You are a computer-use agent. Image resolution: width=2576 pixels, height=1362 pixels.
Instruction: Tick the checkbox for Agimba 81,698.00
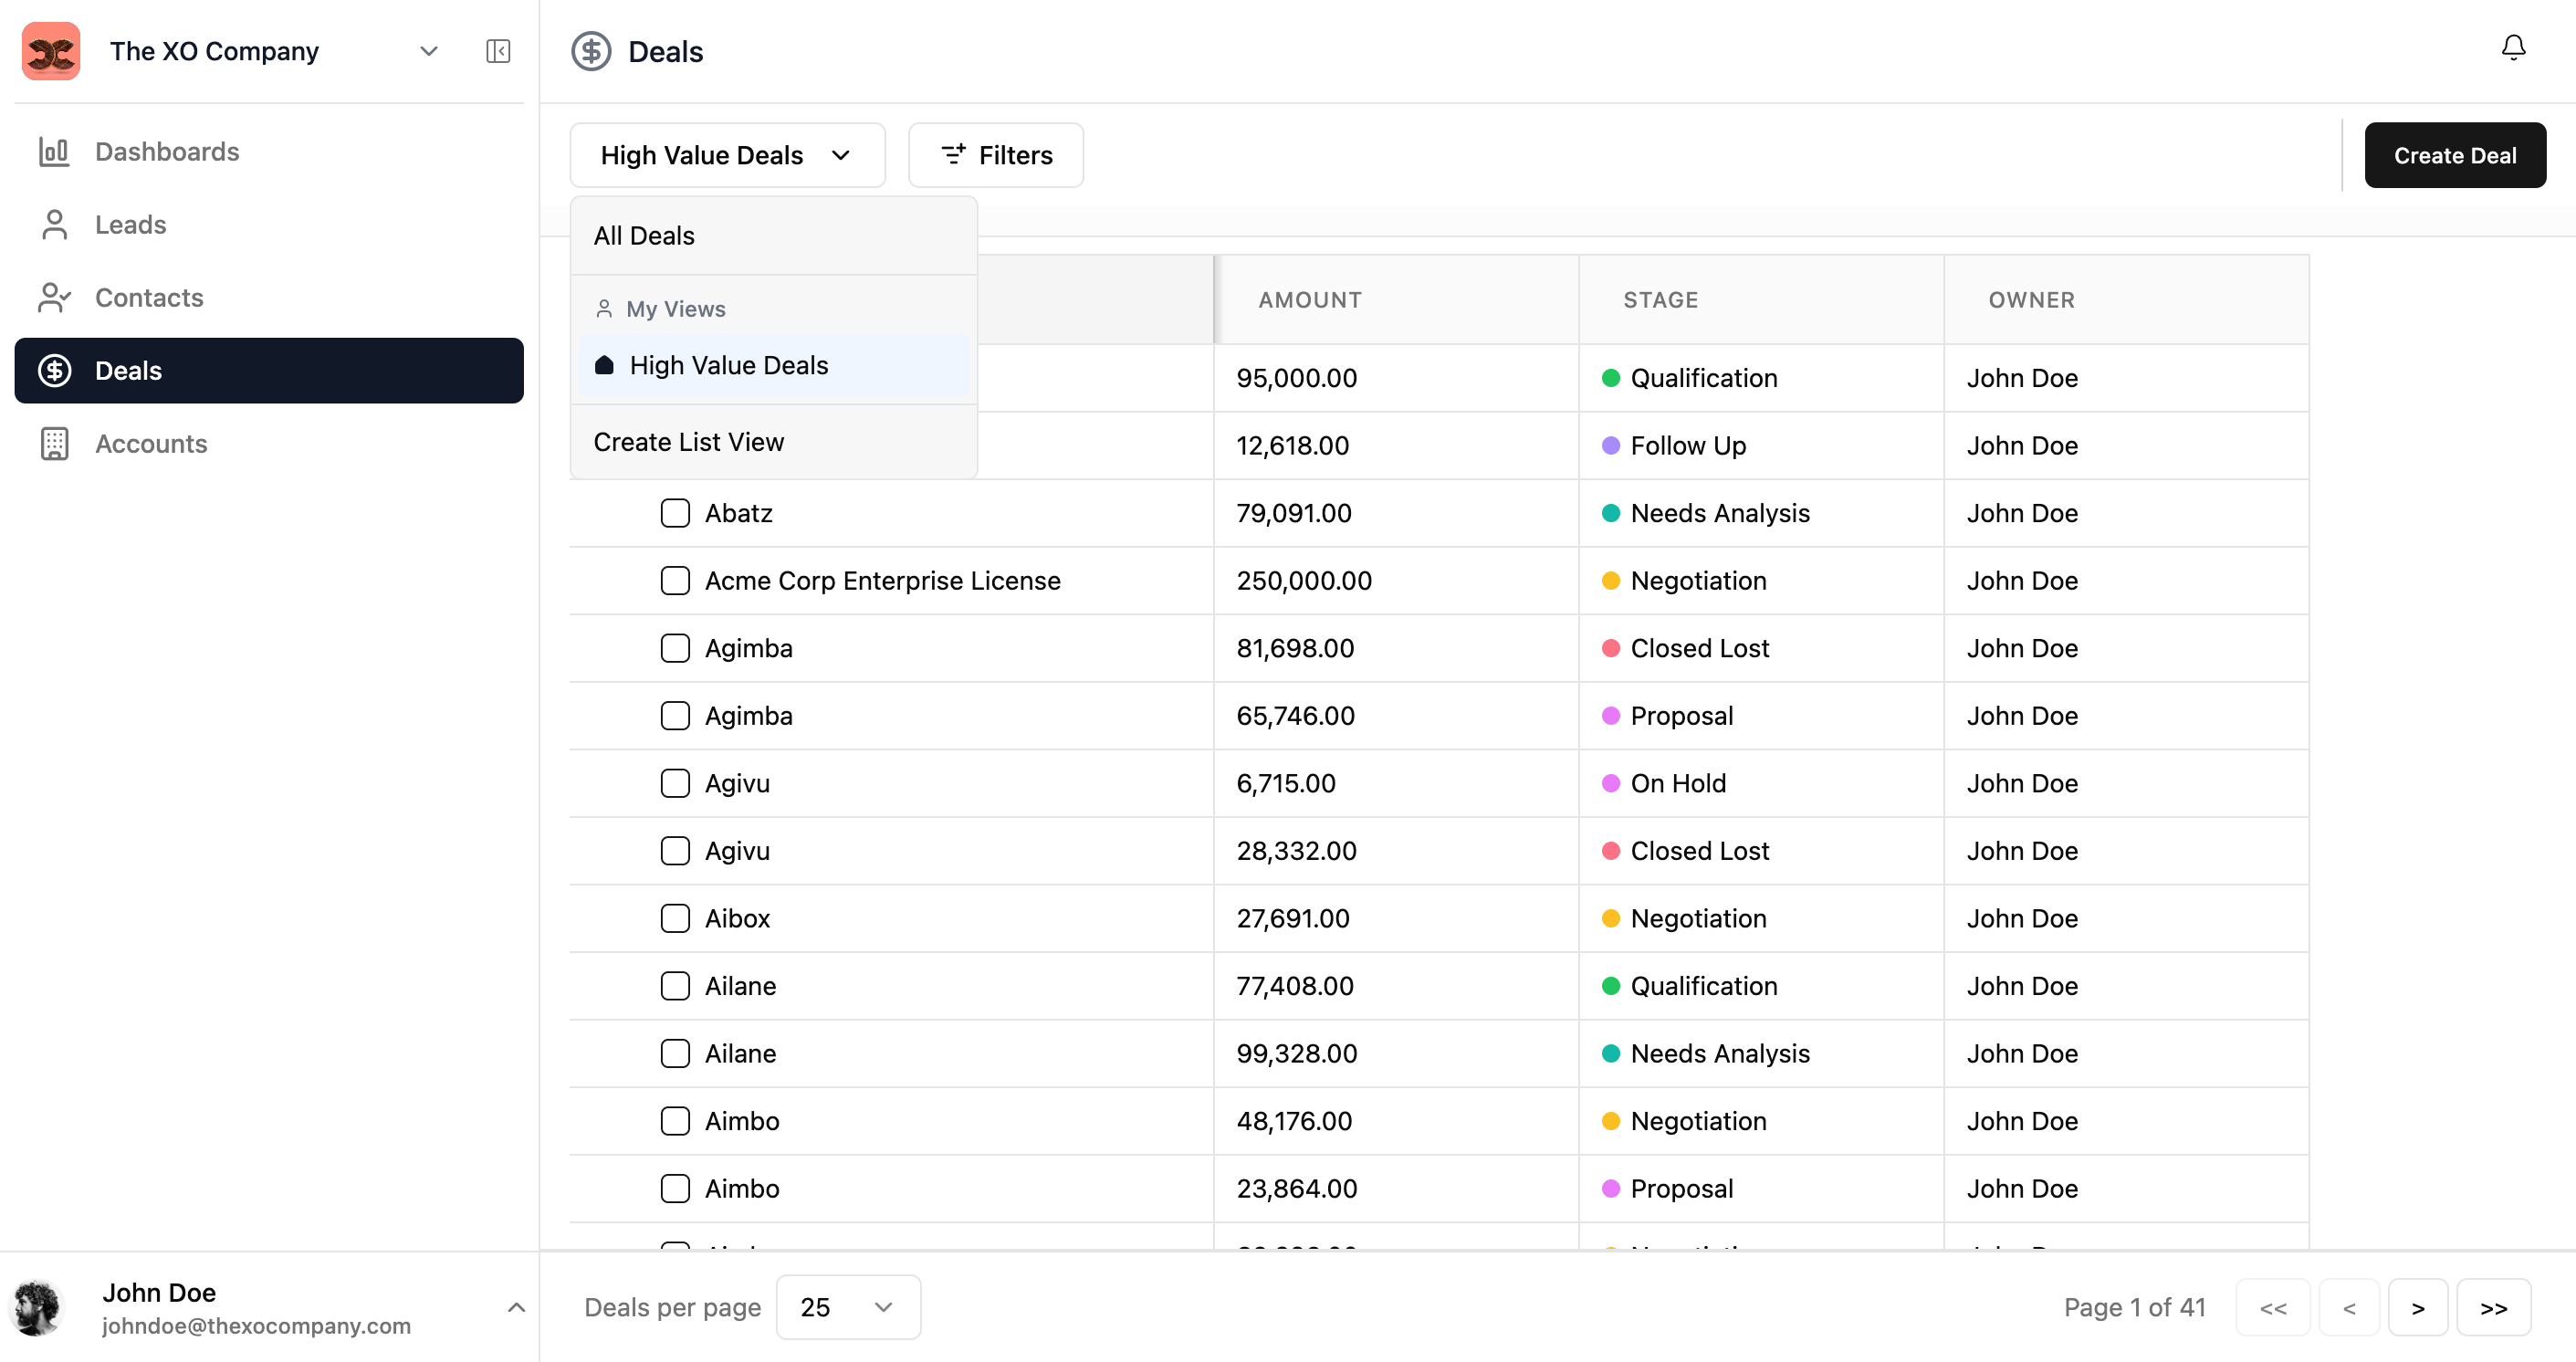coord(675,648)
